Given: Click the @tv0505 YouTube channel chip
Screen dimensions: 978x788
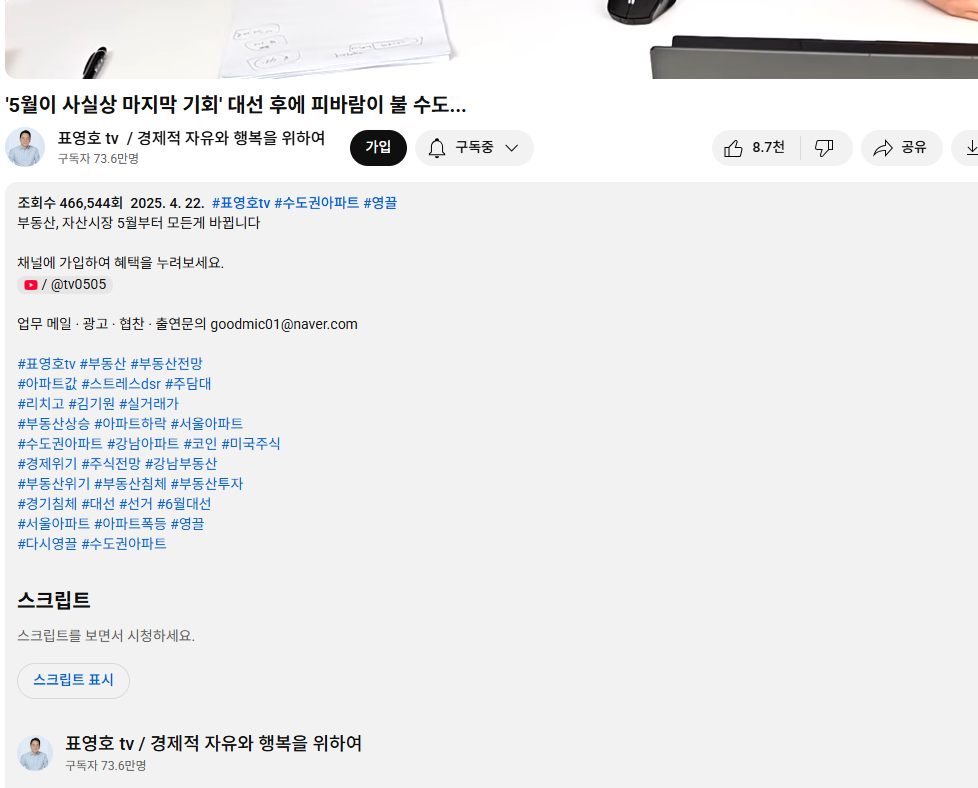Looking at the screenshot, I should [x=65, y=285].
